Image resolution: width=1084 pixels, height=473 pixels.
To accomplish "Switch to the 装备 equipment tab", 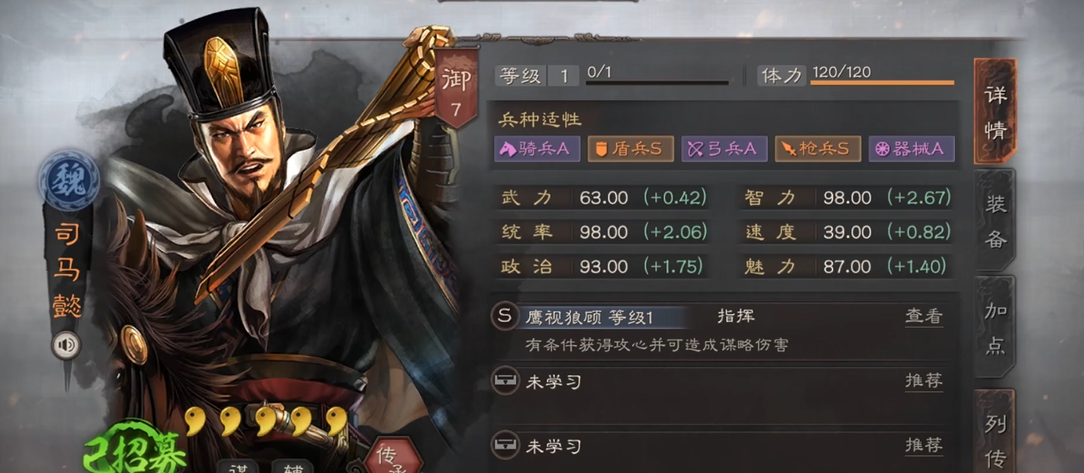I will [996, 219].
